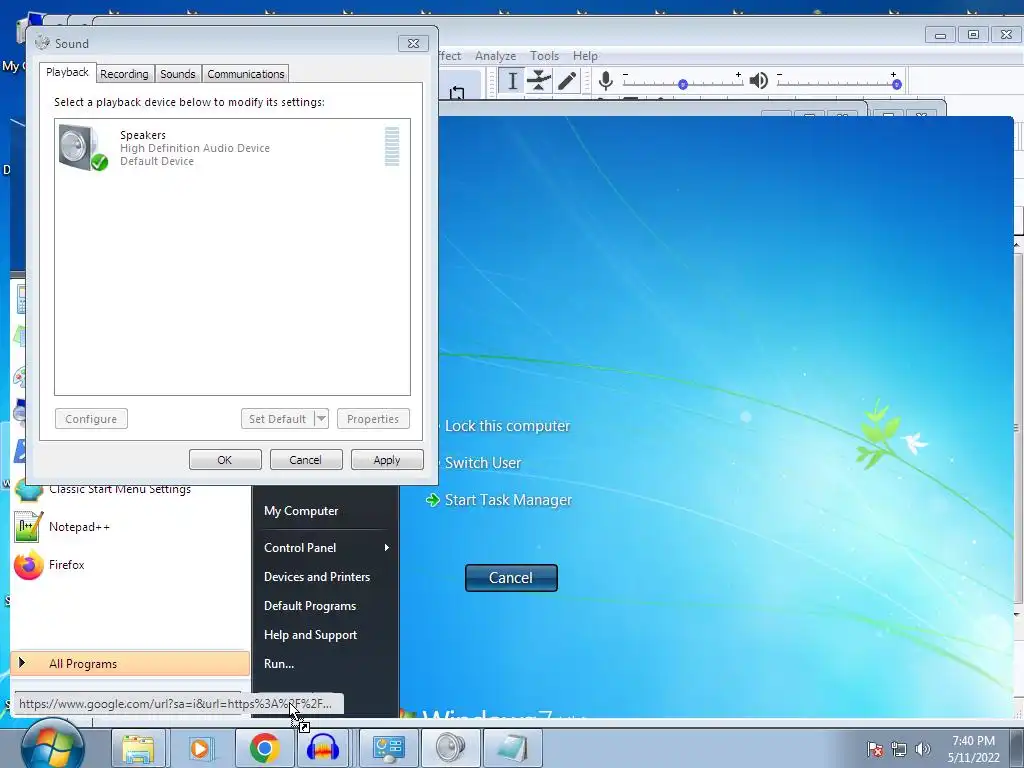Click the Start Task Manager arrow icon
Screen dimensions: 1024x768
[x=432, y=500]
